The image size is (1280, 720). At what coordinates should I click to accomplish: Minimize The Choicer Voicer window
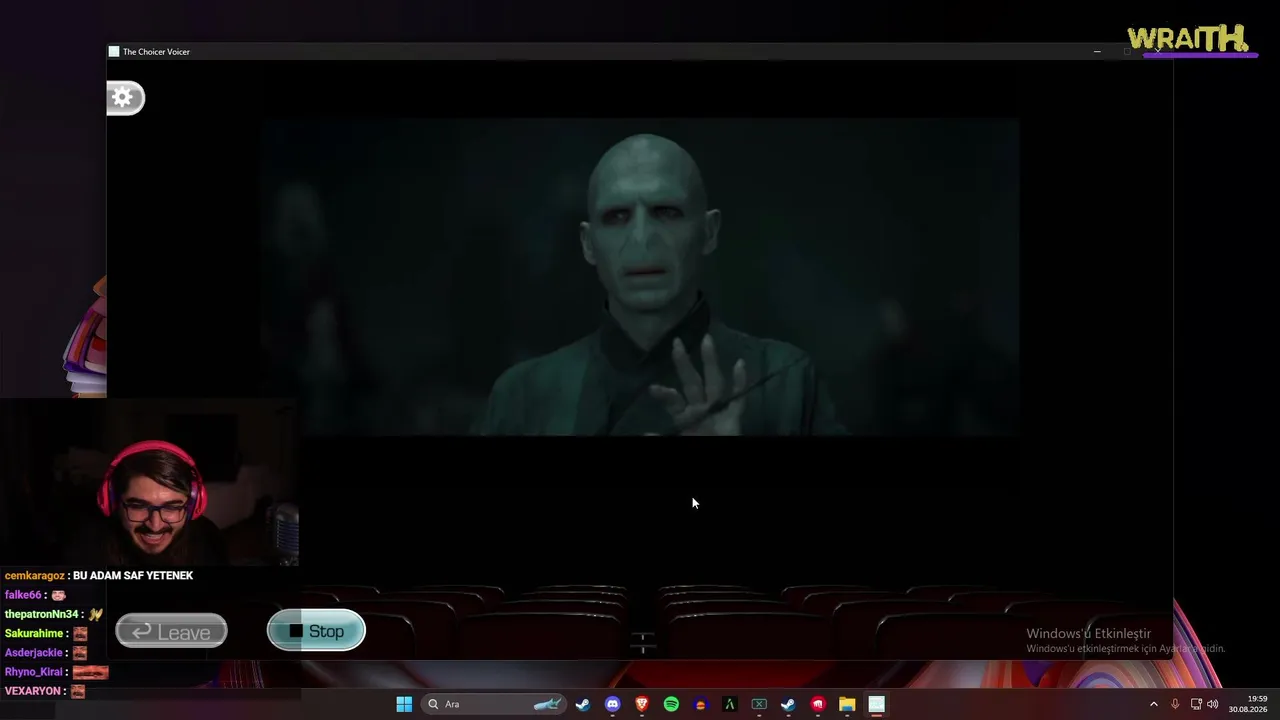coord(1097,51)
